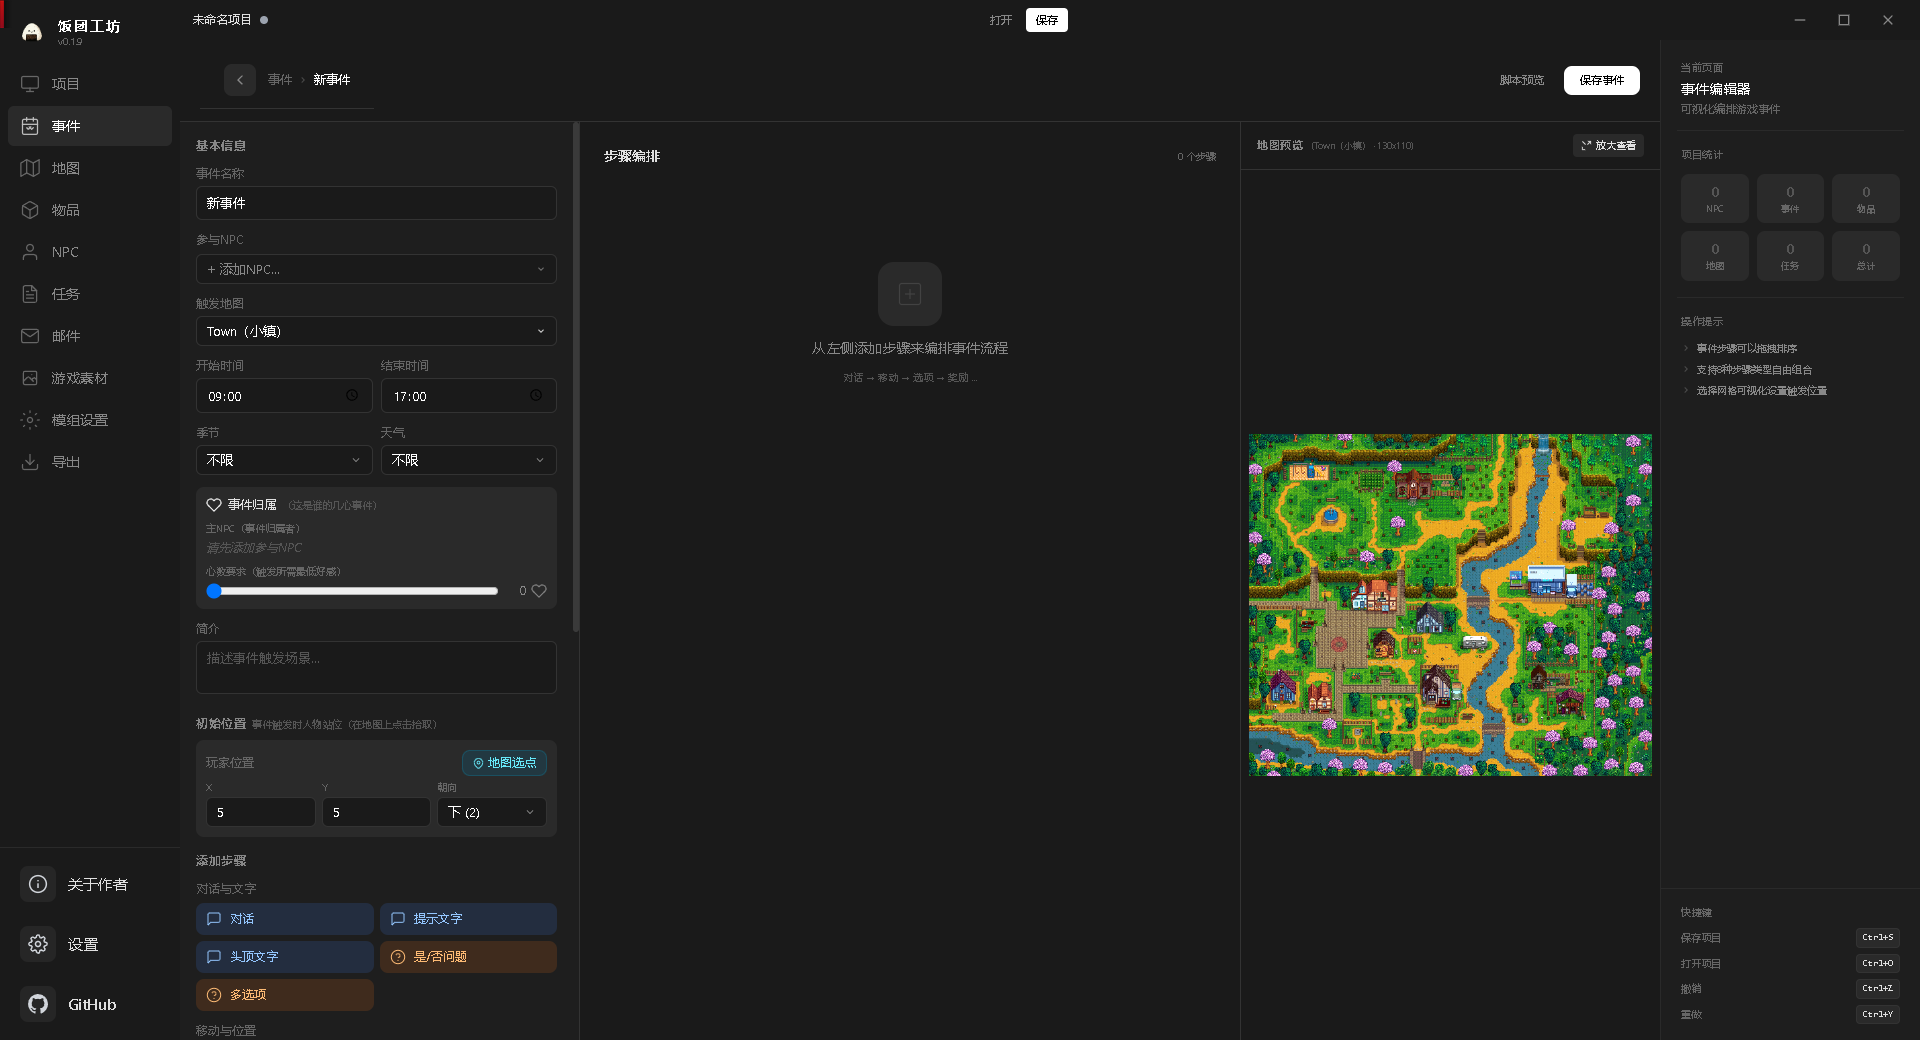Click the heart icon next to slider value

pyautogui.click(x=539, y=591)
